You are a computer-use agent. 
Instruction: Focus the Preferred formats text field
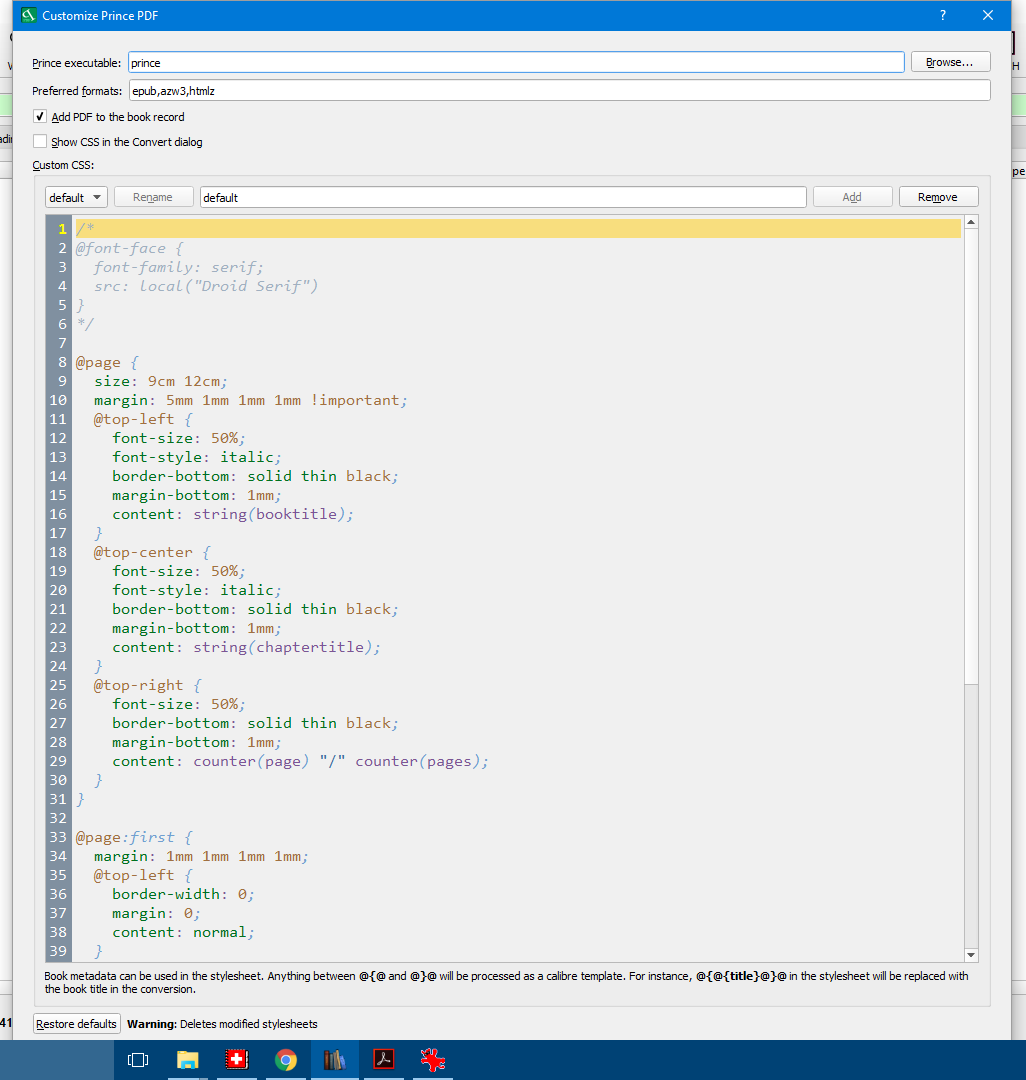[559, 90]
